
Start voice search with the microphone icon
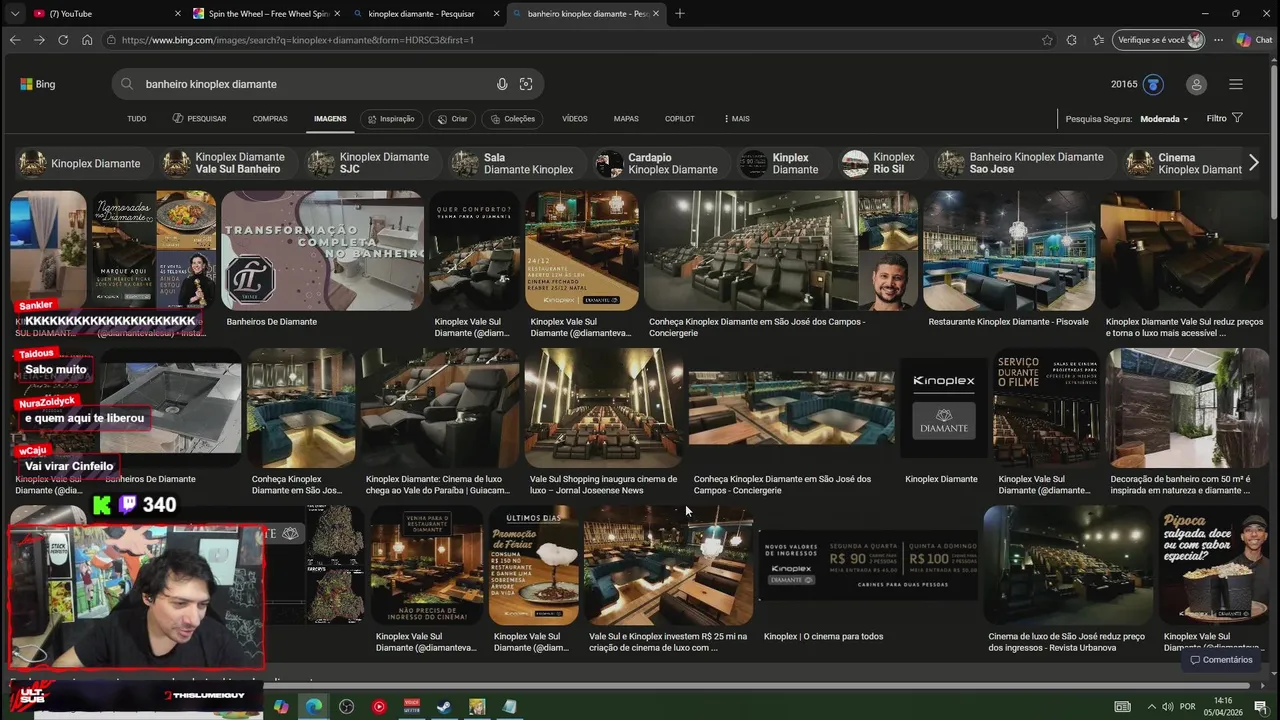(x=502, y=84)
